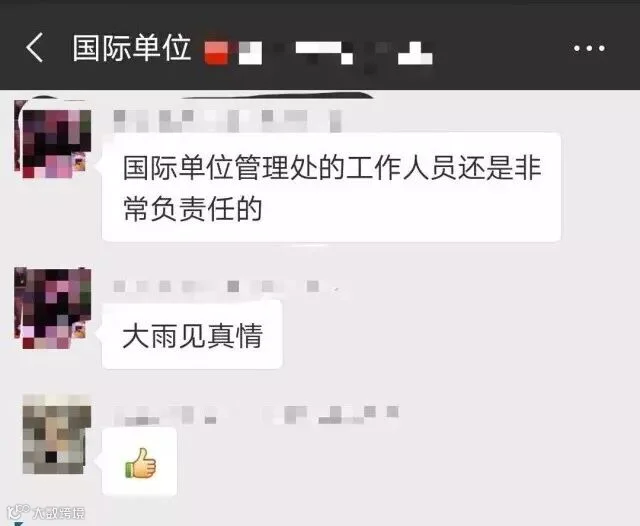The width and height of the screenshot is (640, 526).
Task: Select the 国际单位管理处的工作人员 message bubble
Action: (331, 187)
